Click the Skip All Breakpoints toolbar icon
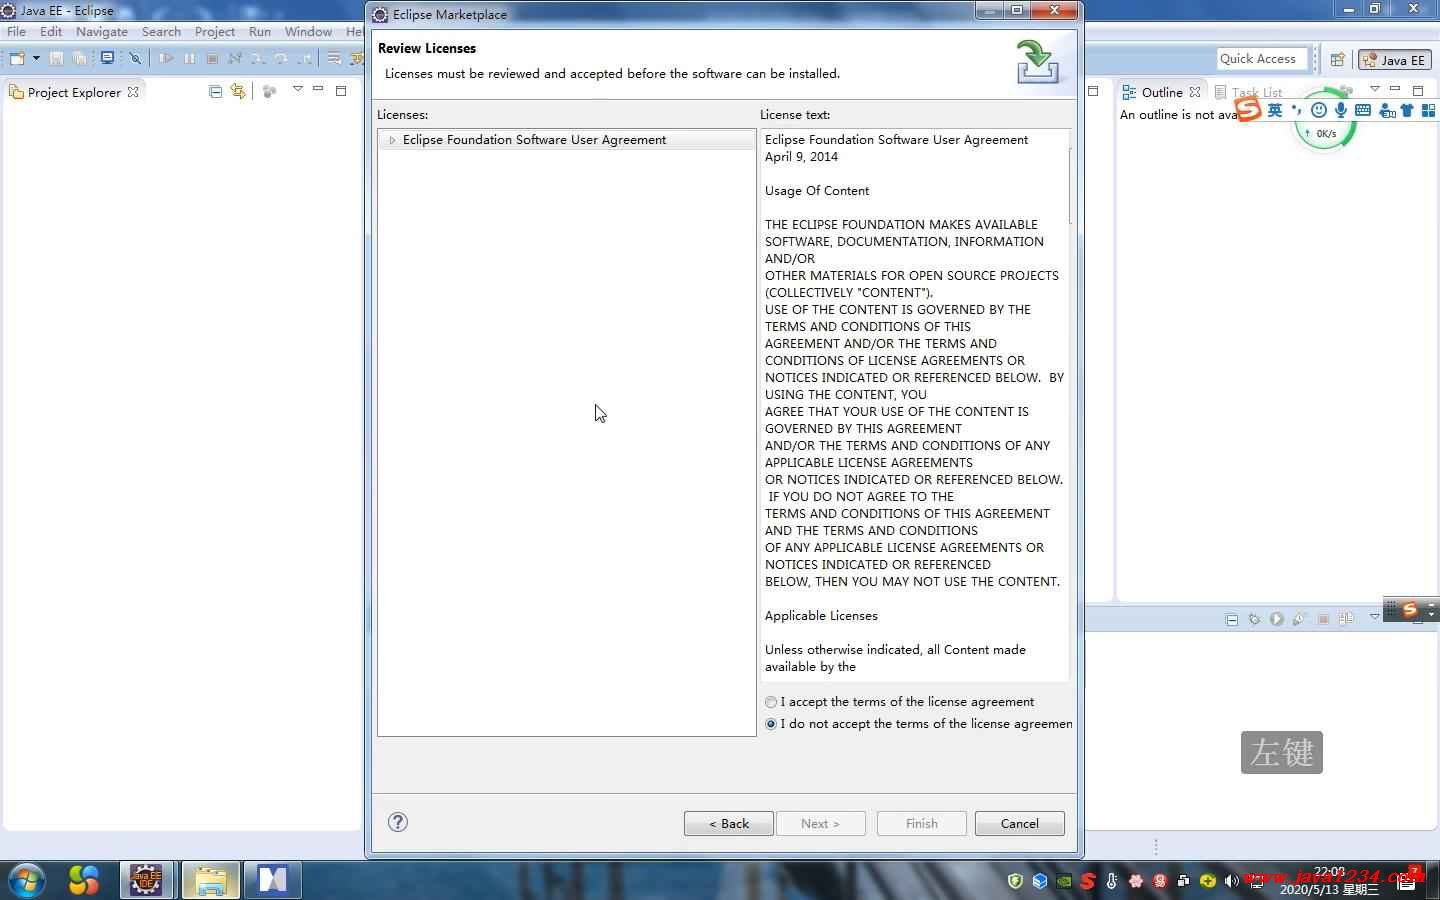This screenshot has height=900, width=1440. click(x=135, y=58)
